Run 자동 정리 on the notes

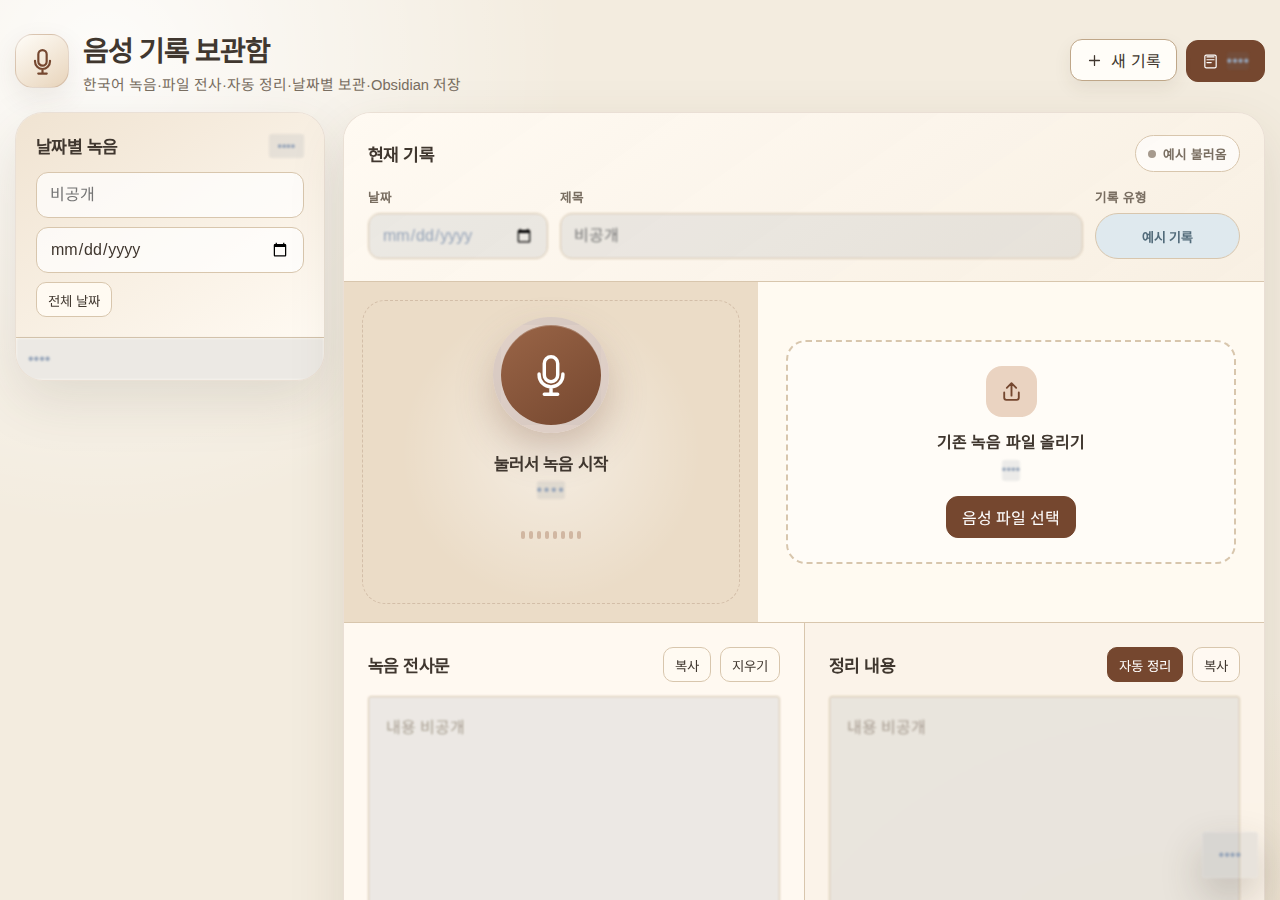1145,665
